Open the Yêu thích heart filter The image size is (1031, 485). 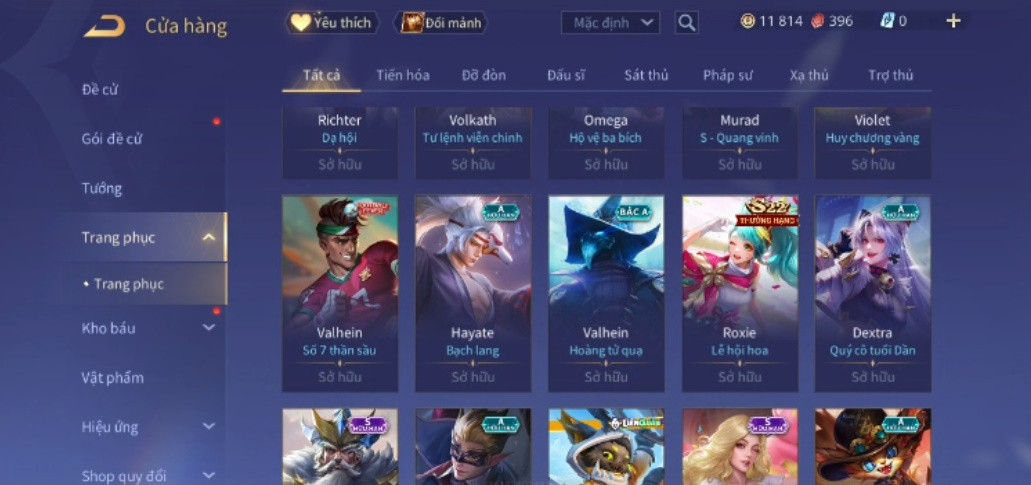[x=332, y=23]
